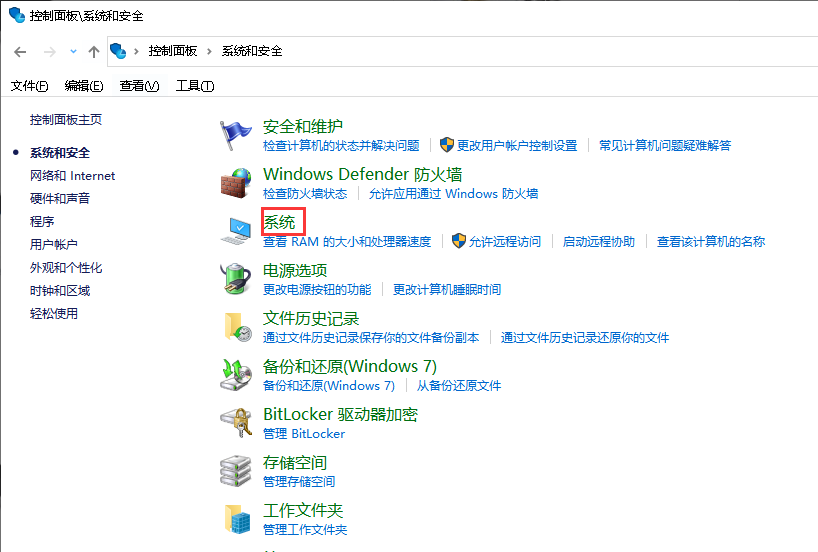The width and height of the screenshot is (818, 552).
Task: Go up one level with up arrow
Action: 94,52
